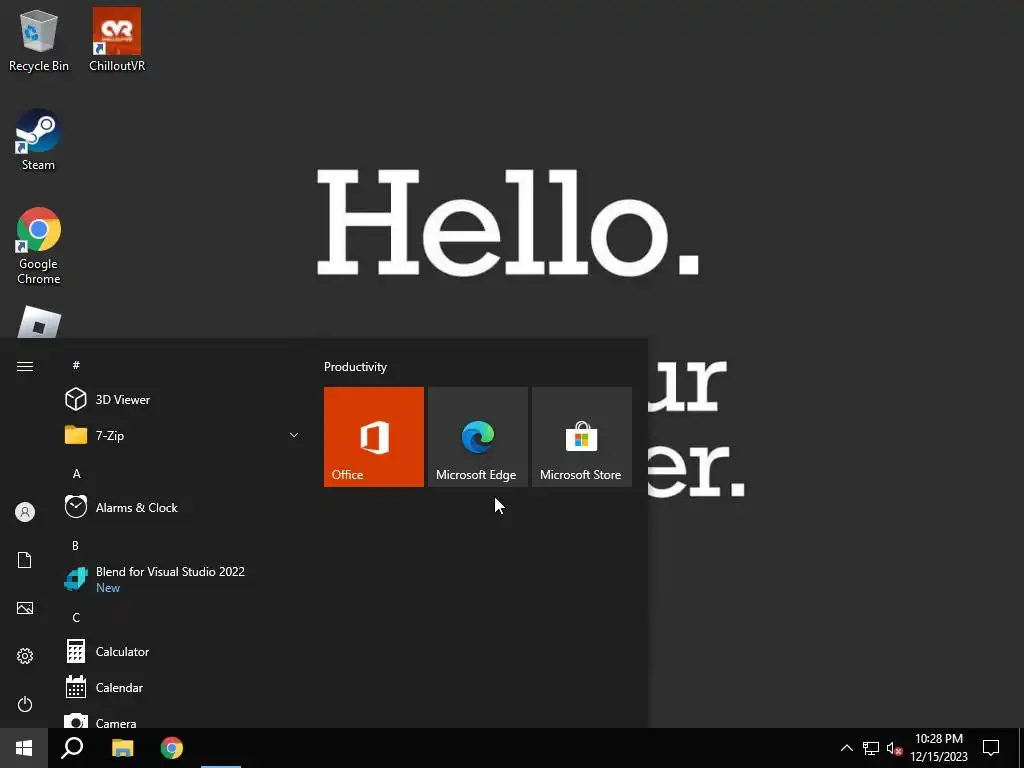
Task: Select the 7-Zip folder entry
Action: [x=184, y=436]
